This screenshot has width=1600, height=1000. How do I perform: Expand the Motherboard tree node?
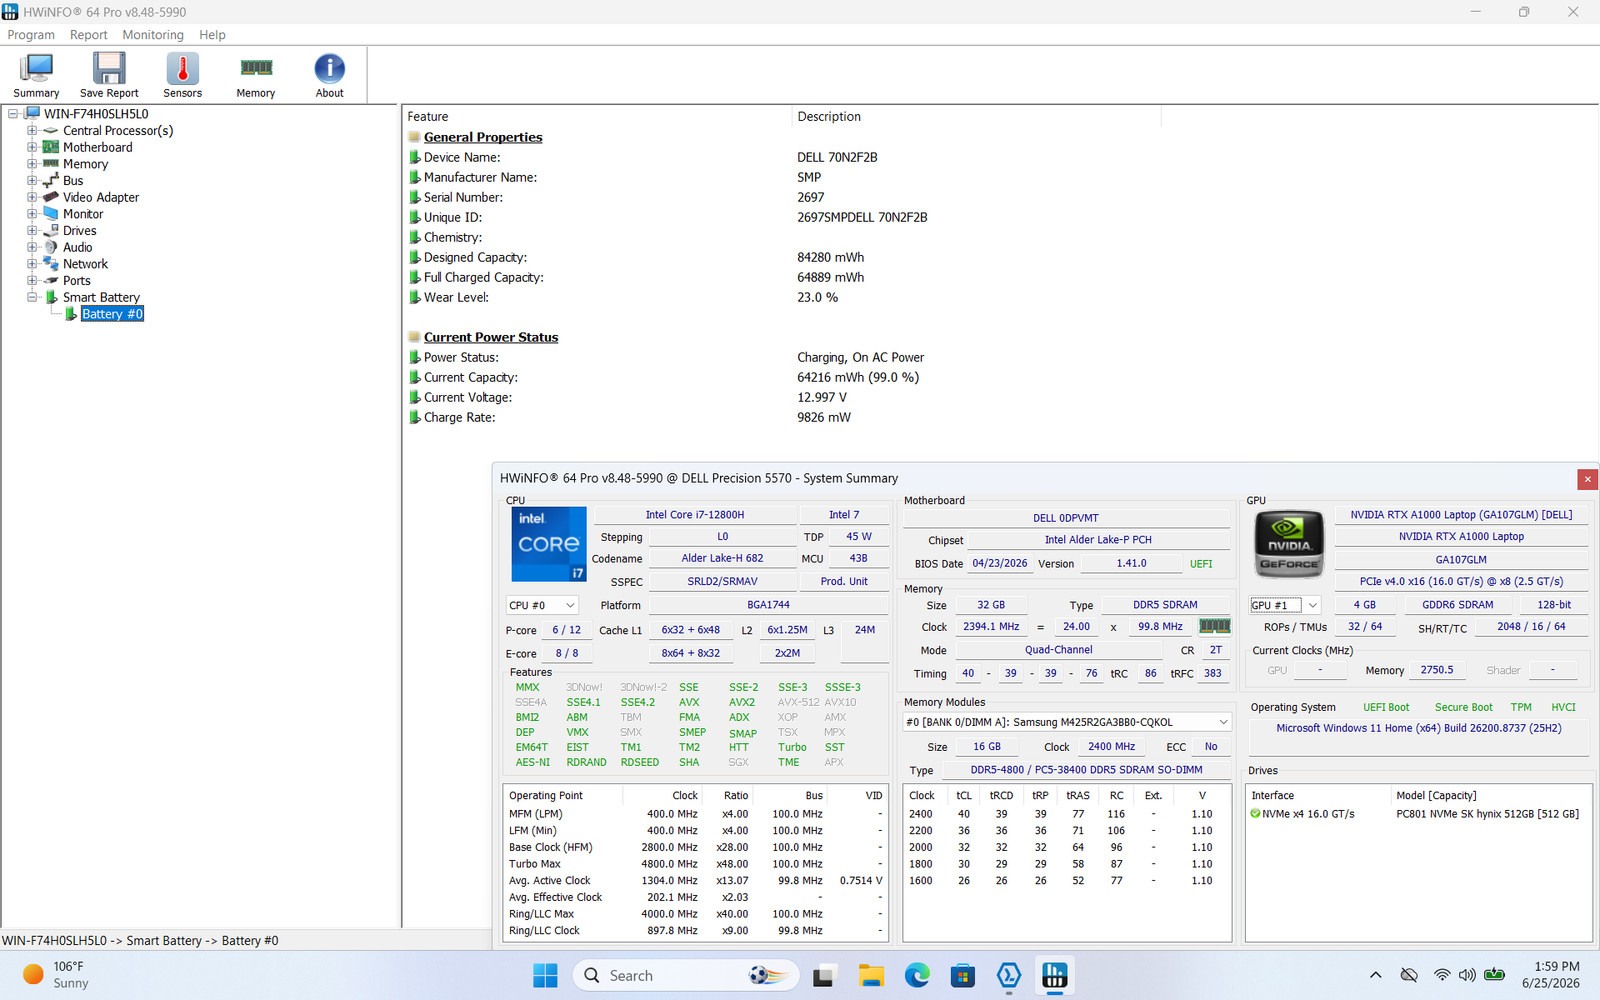point(32,147)
